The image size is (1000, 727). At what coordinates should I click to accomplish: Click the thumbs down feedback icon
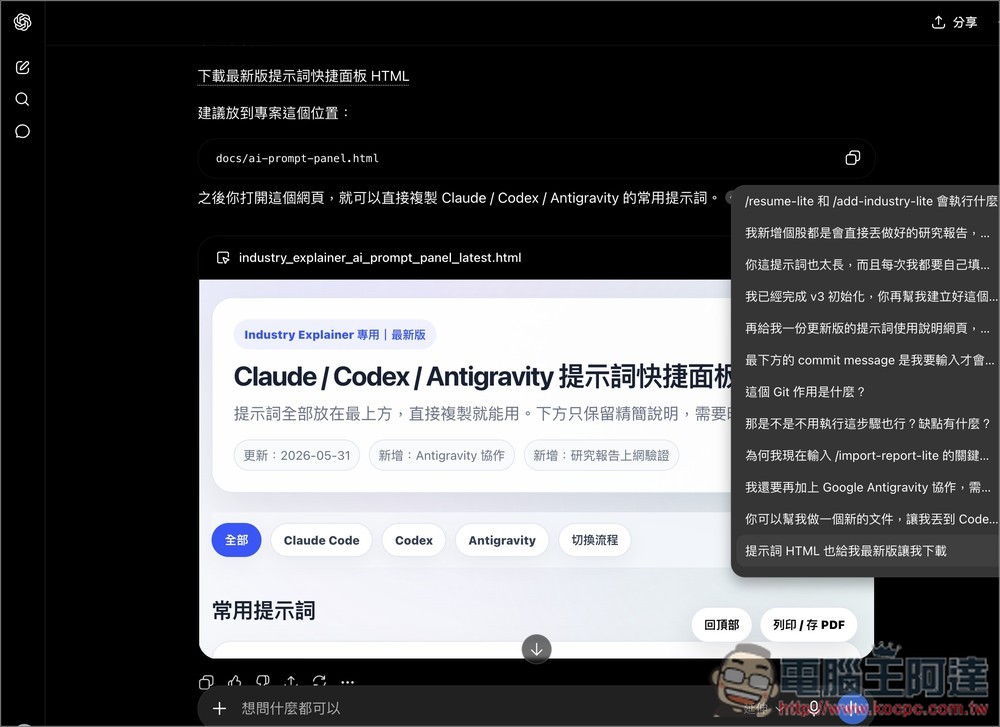pos(263,682)
